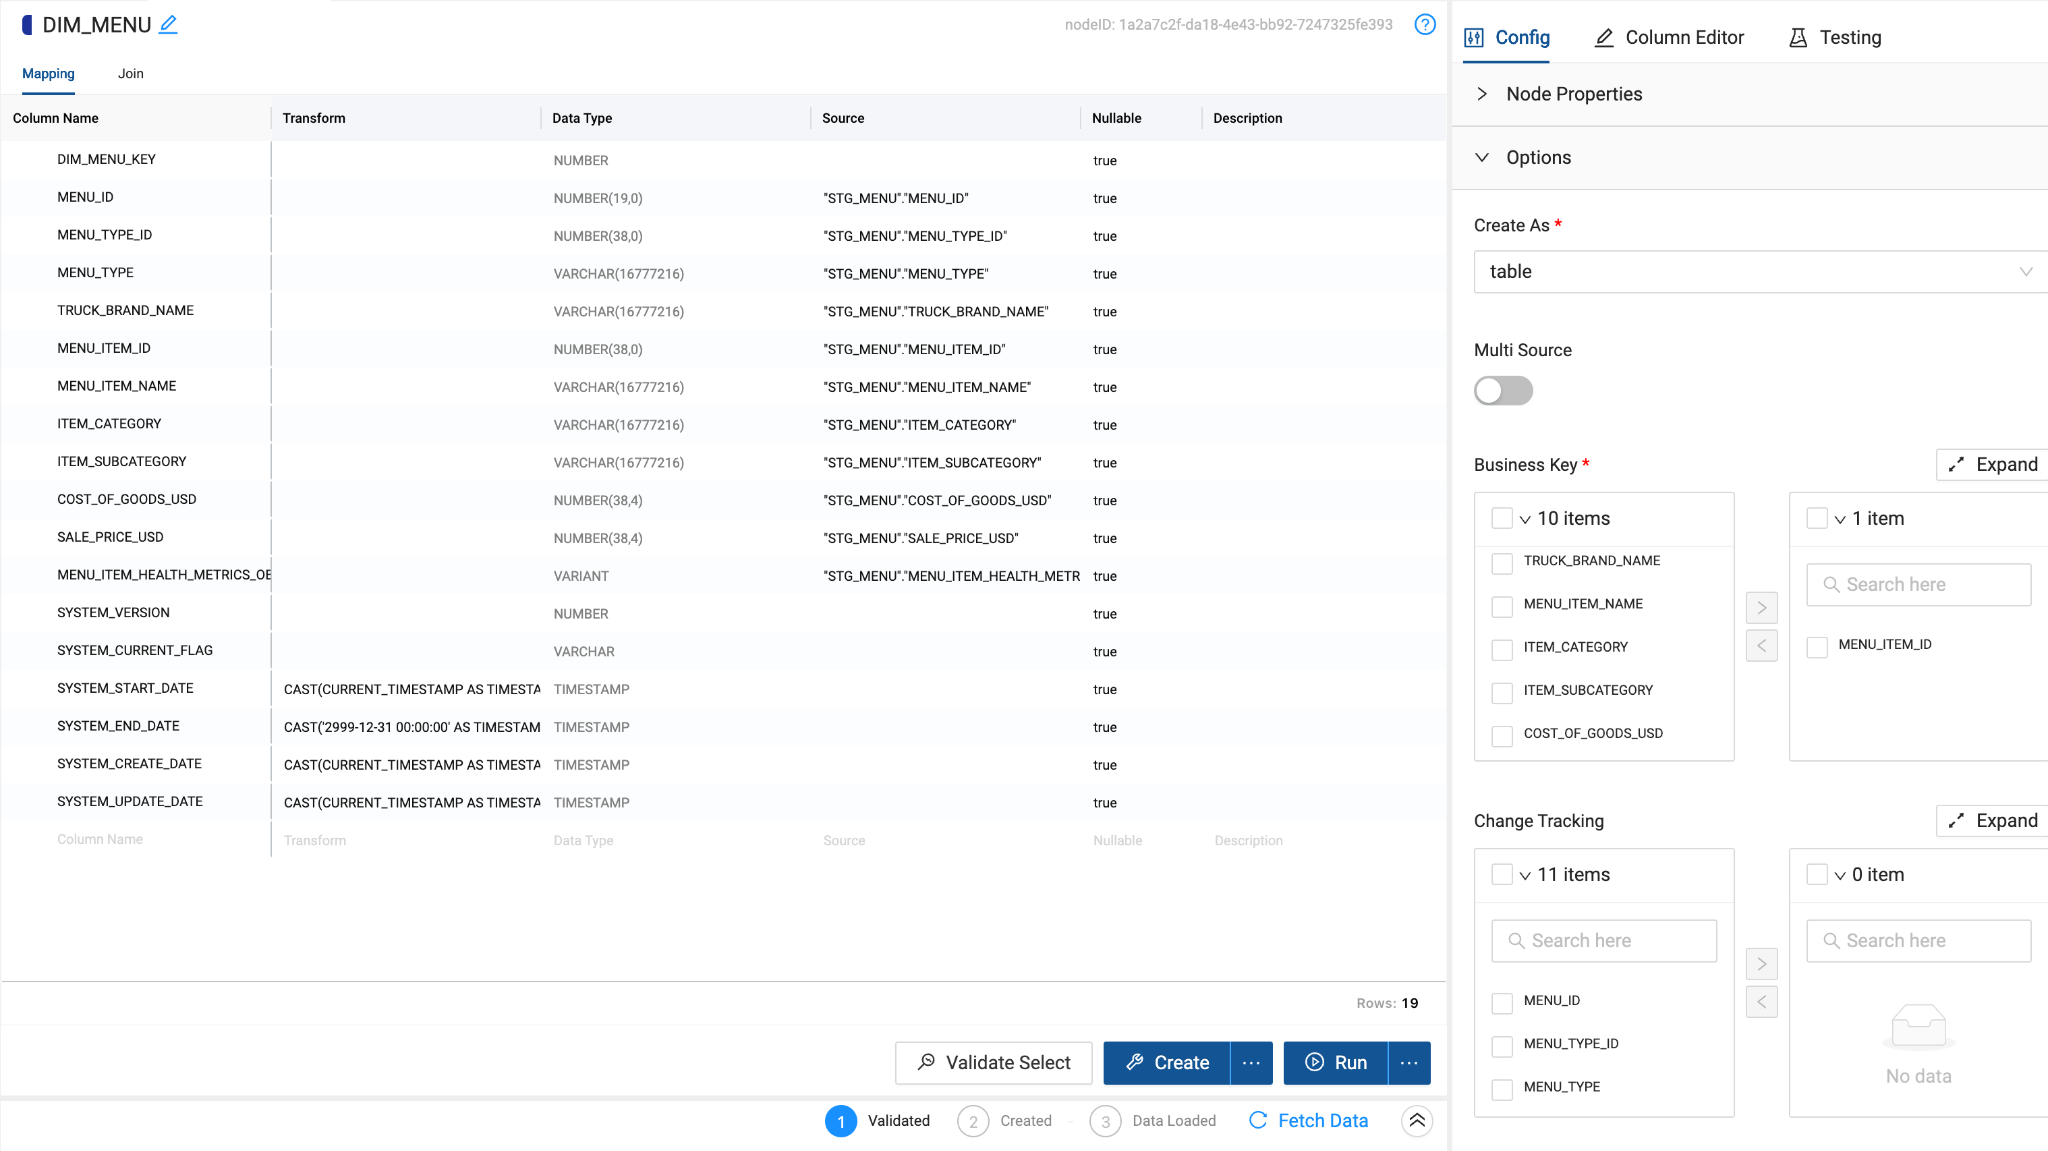
Task: Edit the DIM_MENU node name pencil icon
Action: [x=168, y=25]
